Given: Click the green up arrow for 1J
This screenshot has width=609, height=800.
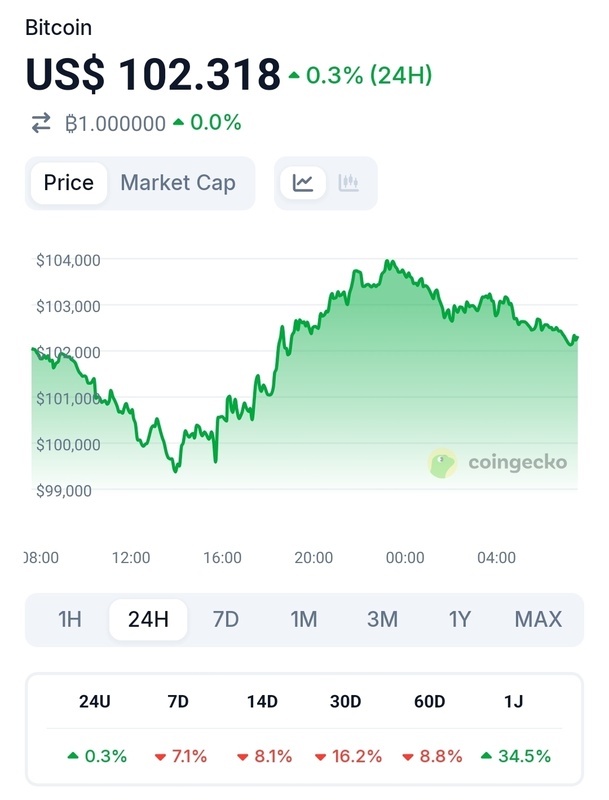Looking at the screenshot, I should (x=487, y=757).
